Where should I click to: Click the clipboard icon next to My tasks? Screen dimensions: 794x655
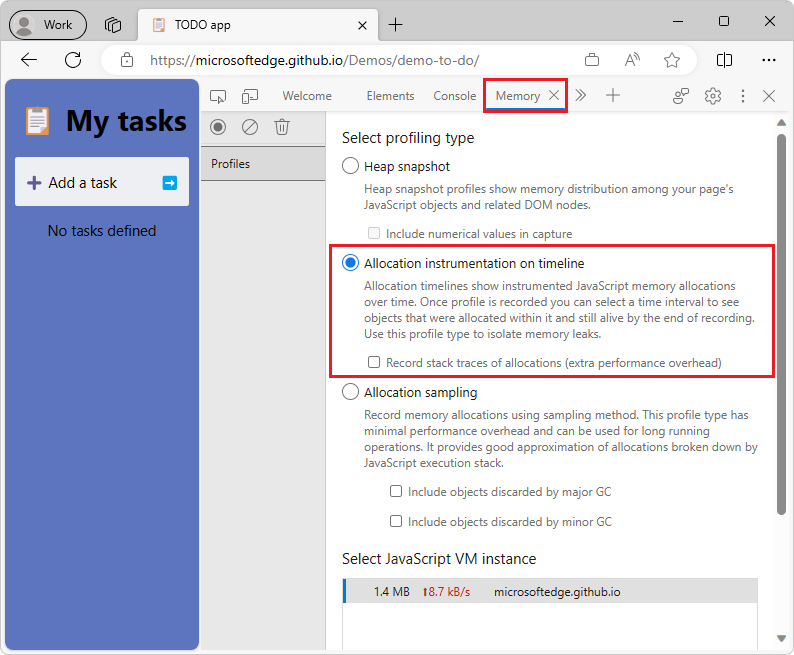[37, 121]
